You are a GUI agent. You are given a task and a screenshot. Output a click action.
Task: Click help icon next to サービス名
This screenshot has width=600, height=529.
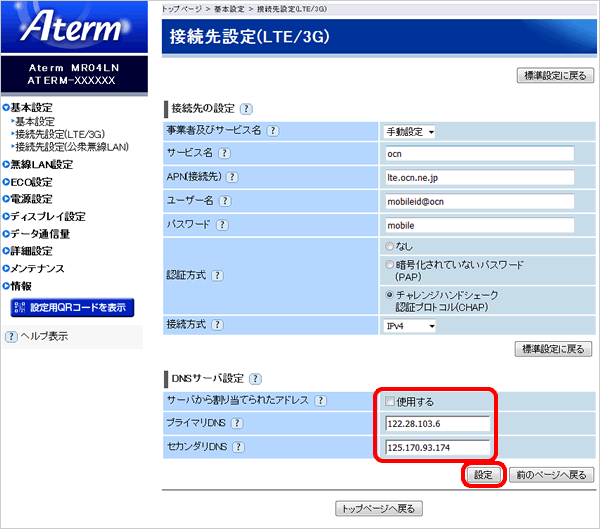[224, 154]
